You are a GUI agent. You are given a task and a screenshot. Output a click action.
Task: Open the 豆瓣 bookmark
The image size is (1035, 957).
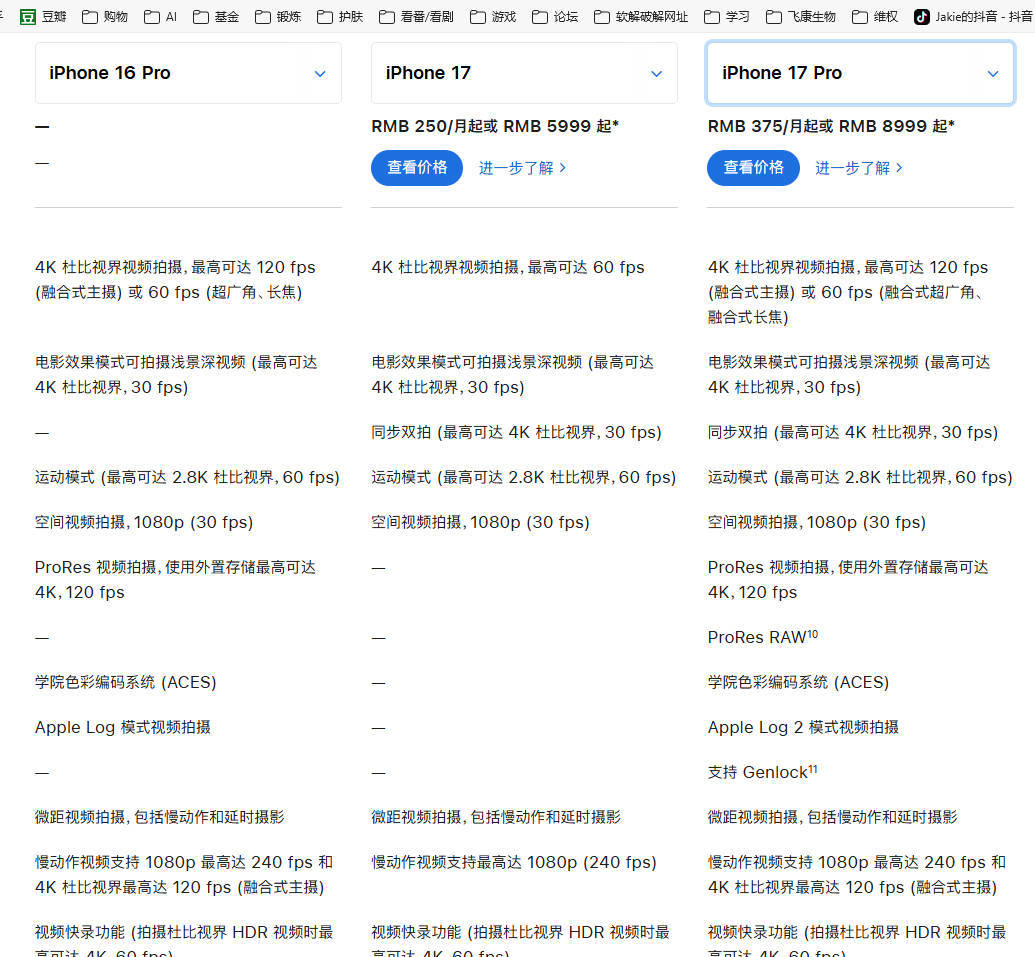43,16
